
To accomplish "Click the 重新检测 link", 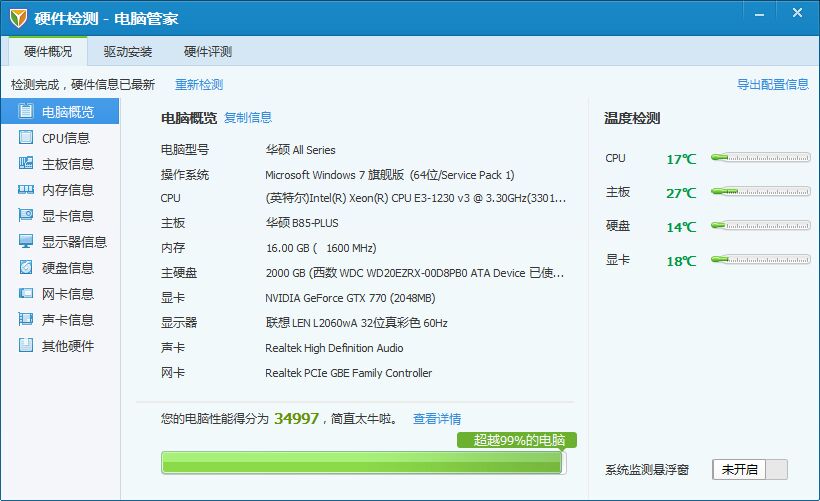I will tap(199, 85).
